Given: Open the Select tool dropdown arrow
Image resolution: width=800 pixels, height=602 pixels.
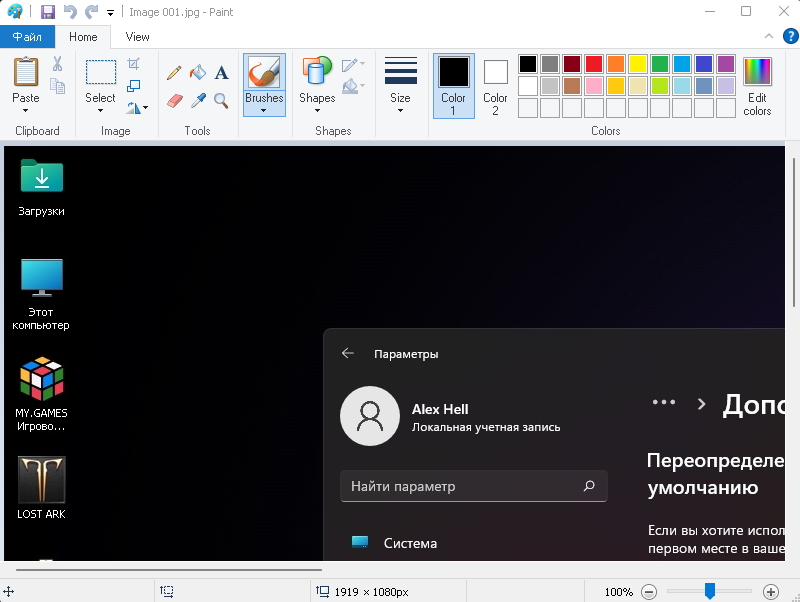Looking at the screenshot, I should click(100, 111).
